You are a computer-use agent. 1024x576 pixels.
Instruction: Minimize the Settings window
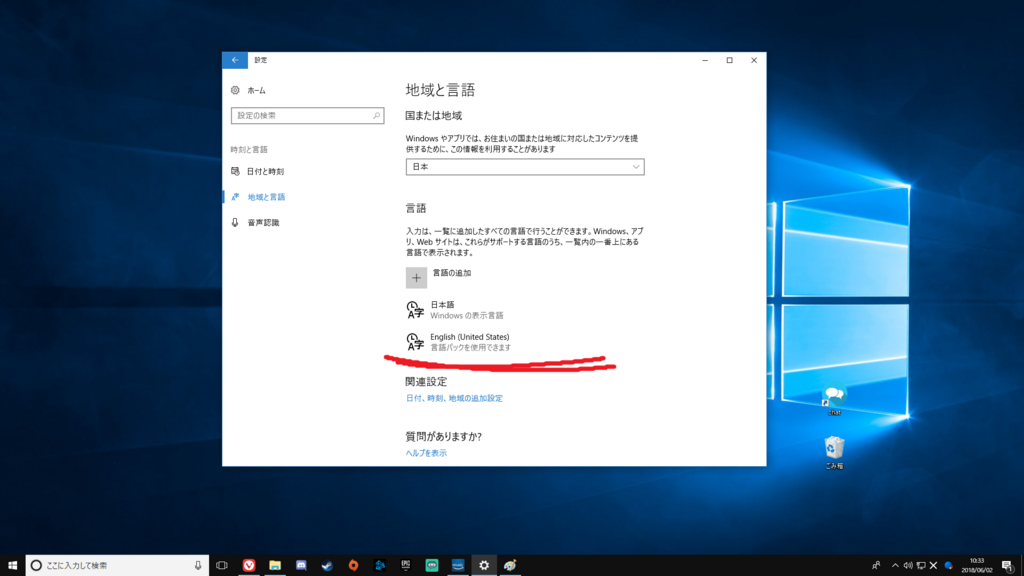click(705, 60)
